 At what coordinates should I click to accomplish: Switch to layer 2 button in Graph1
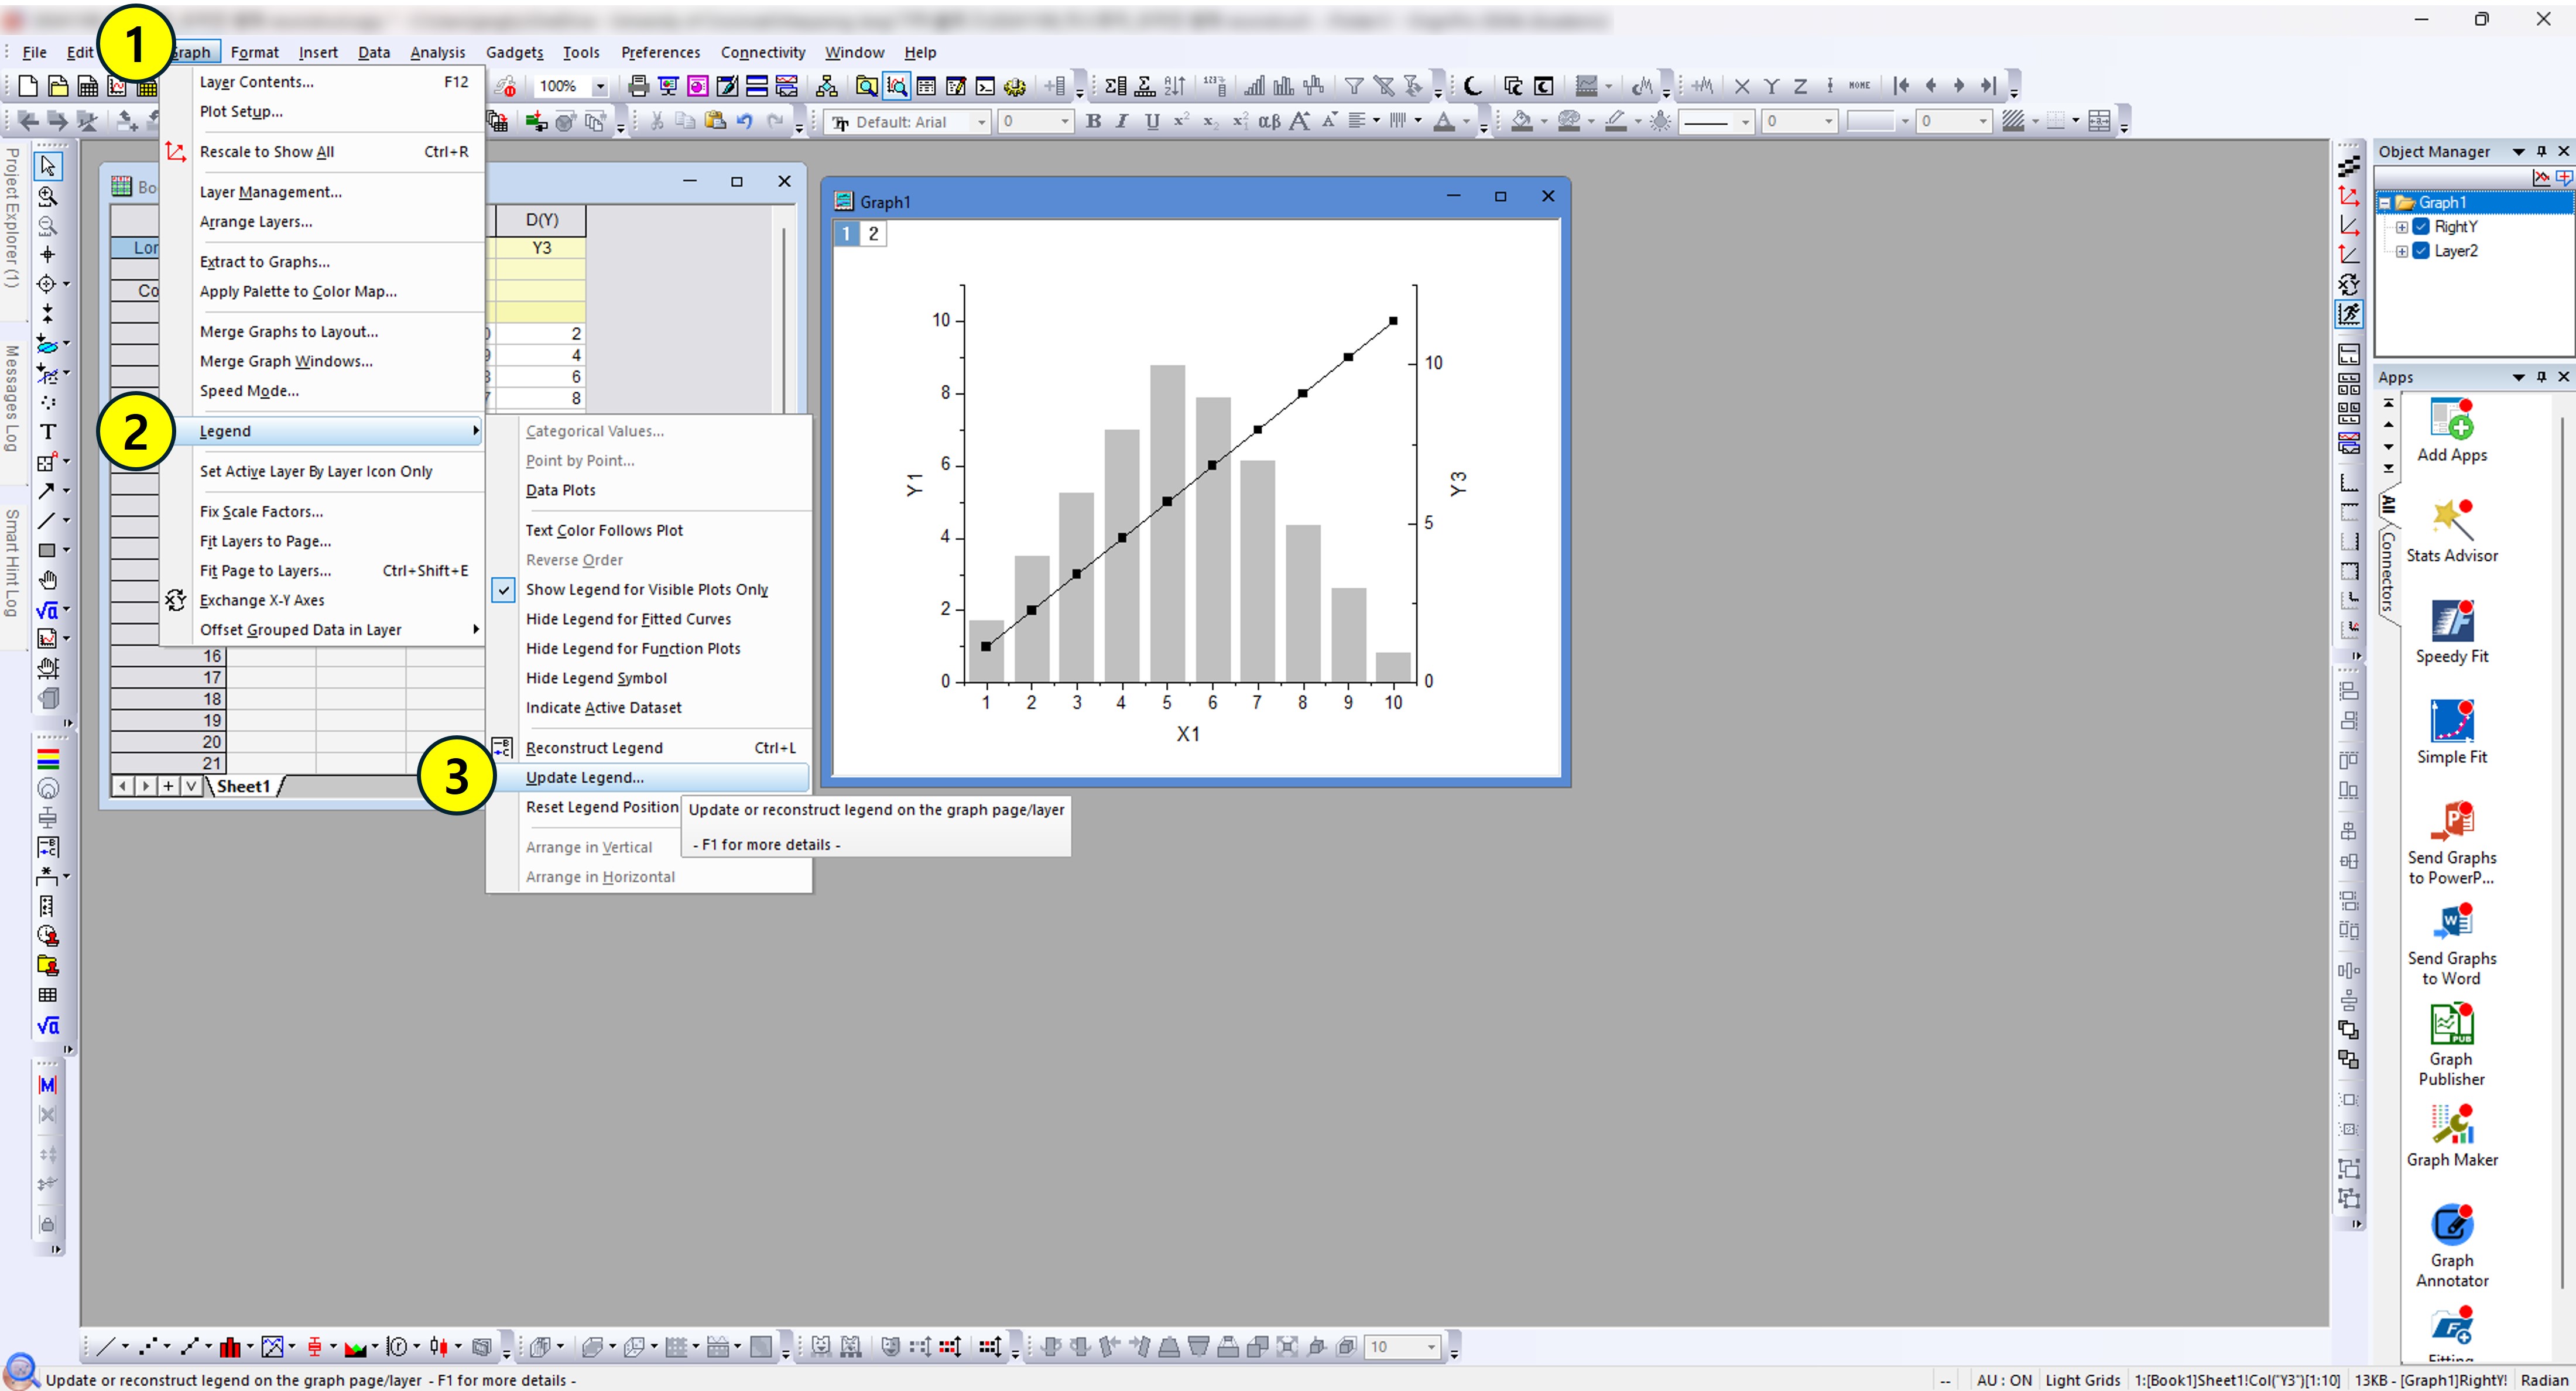point(873,234)
